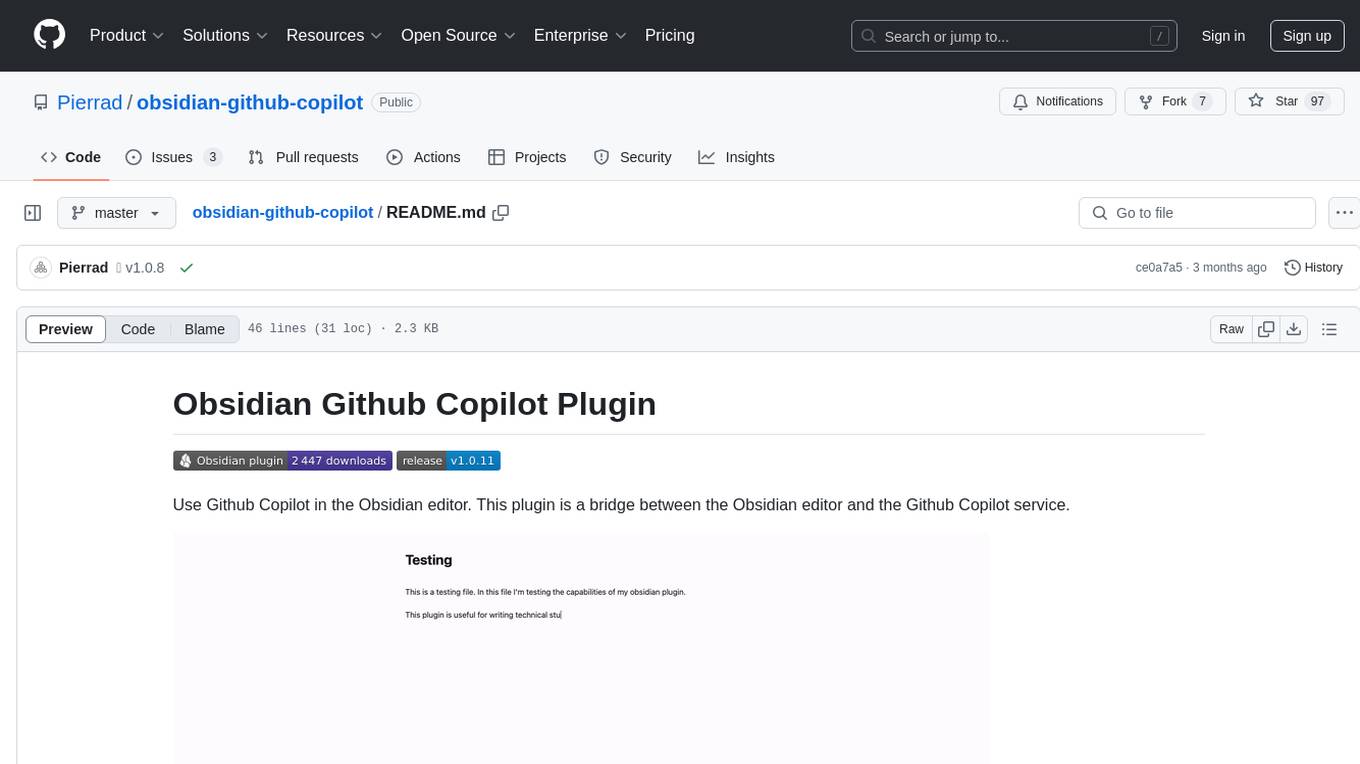Click the Star count 97
Image resolution: width=1360 pixels, height=764 pixels.
[1318, 102]
